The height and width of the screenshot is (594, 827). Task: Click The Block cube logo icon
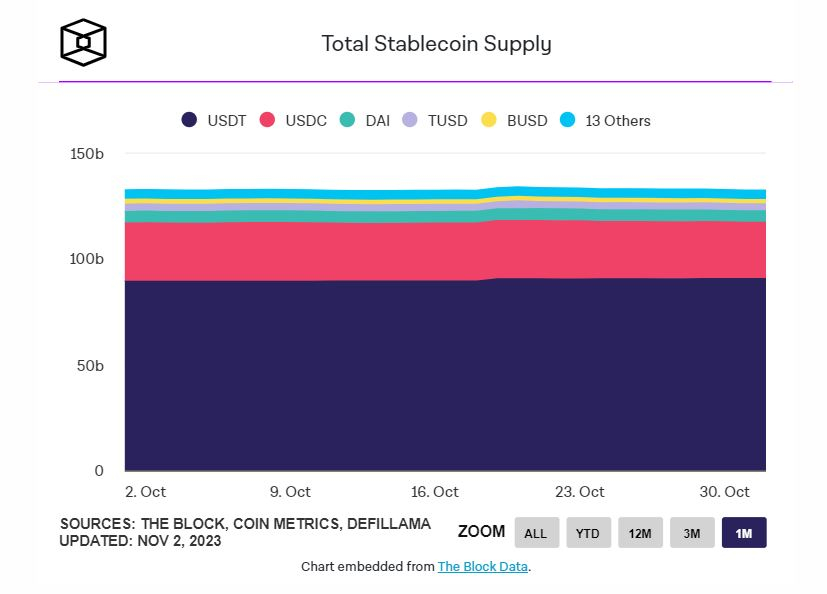coord(83,43)
